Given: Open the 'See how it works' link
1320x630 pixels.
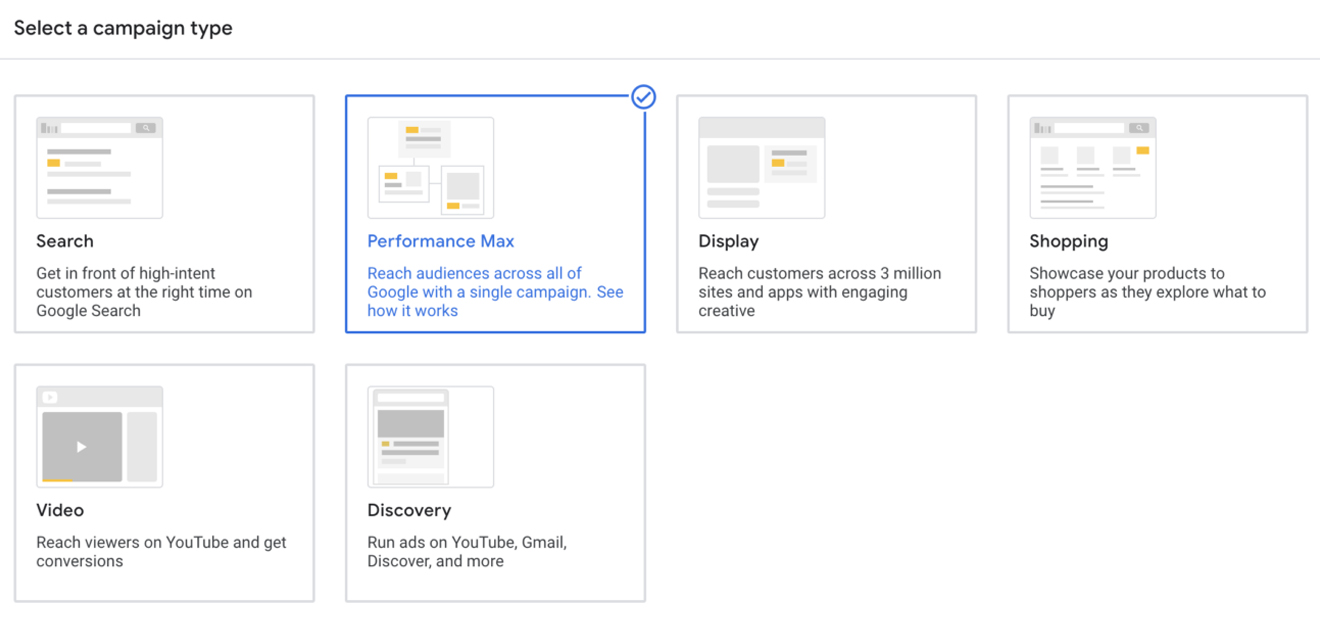Looking at the screenshot, I should [412, 311].
